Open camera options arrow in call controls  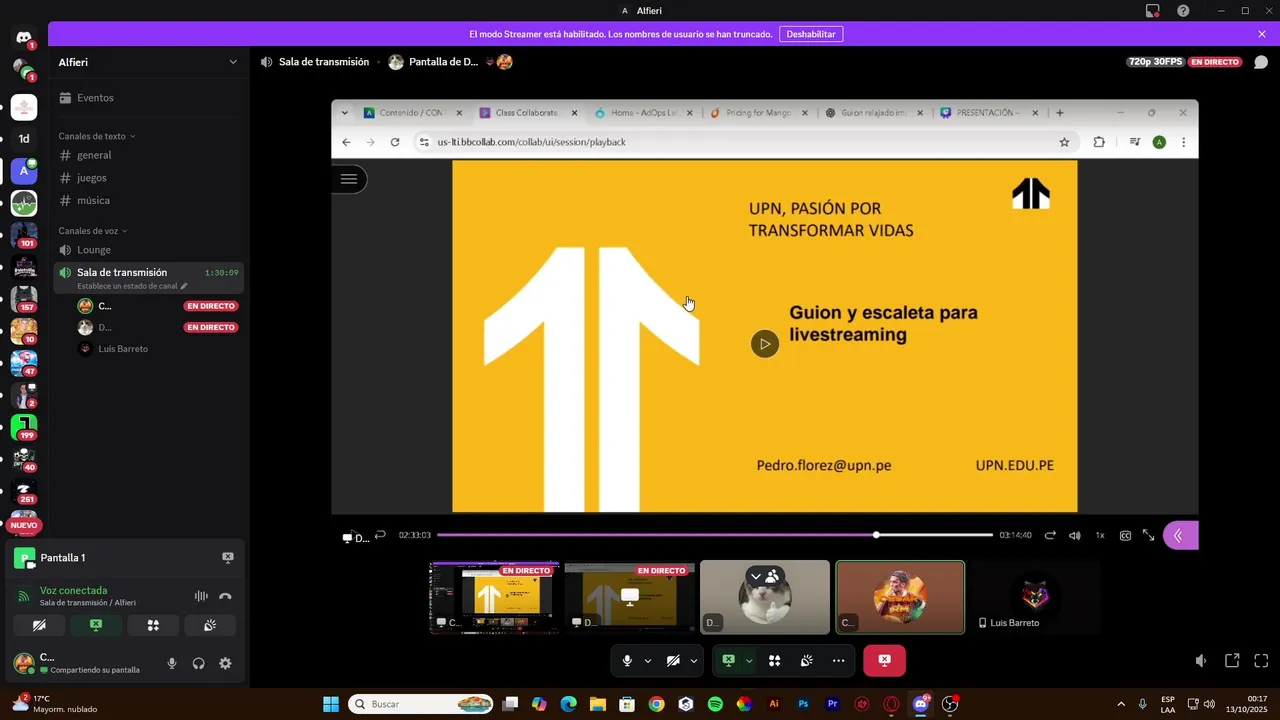click(x=693, y=661)
